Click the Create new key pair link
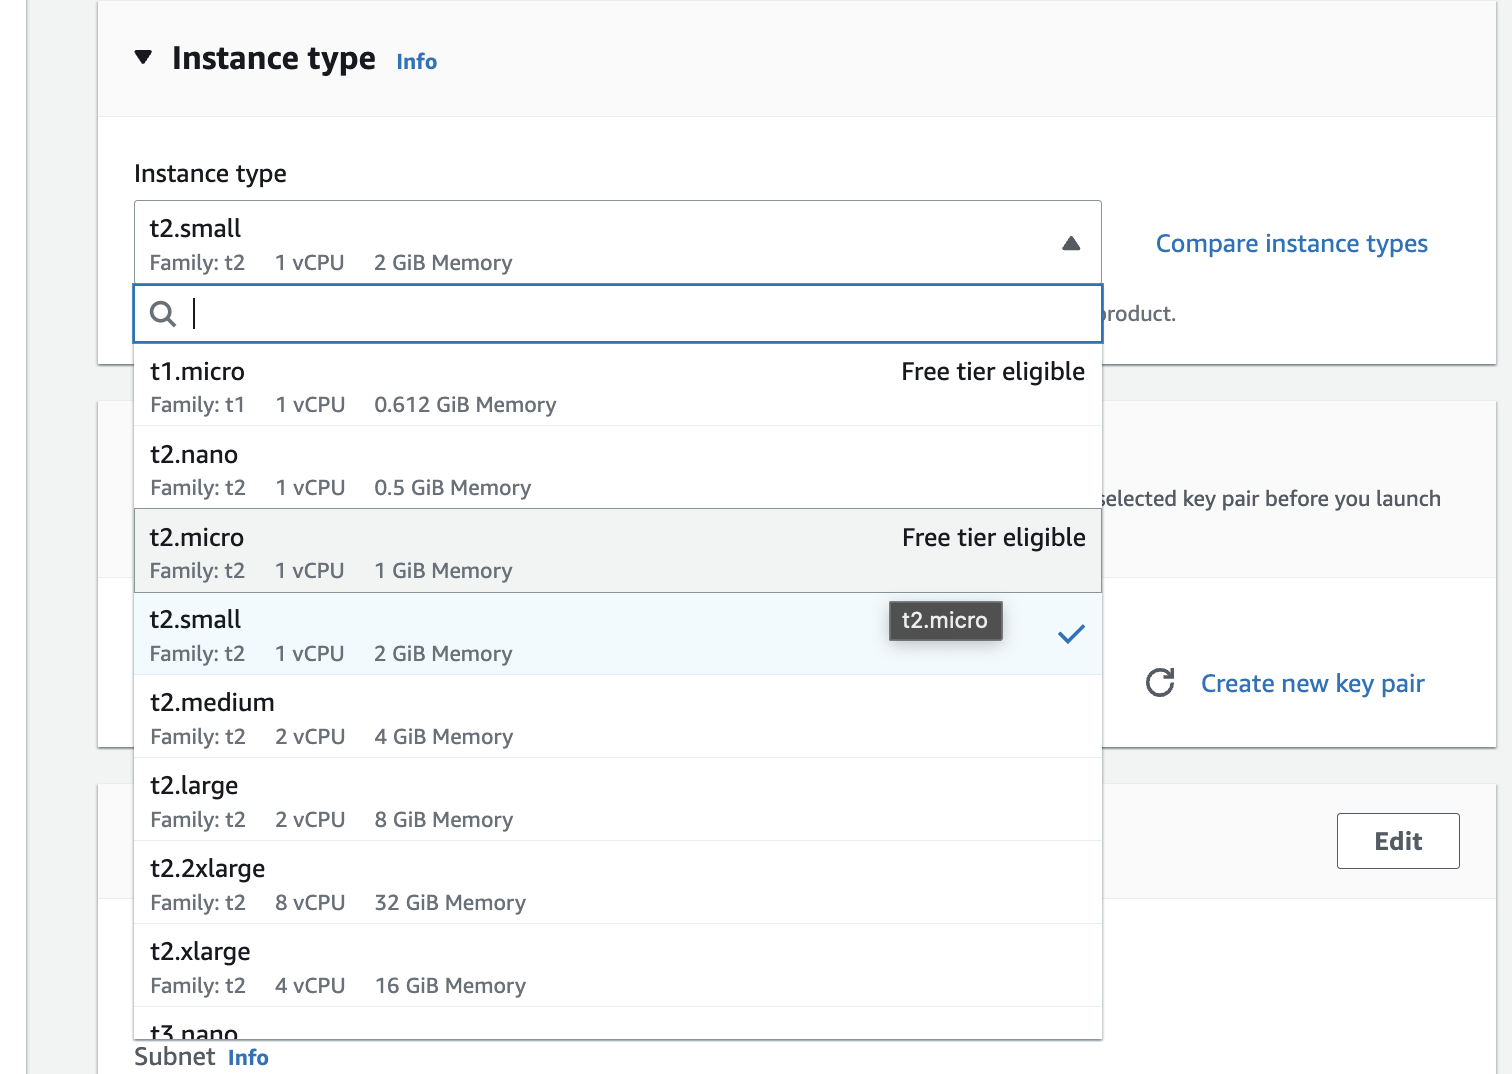The width and height of the screenshot is (1512, 1074). [1312, 684]
